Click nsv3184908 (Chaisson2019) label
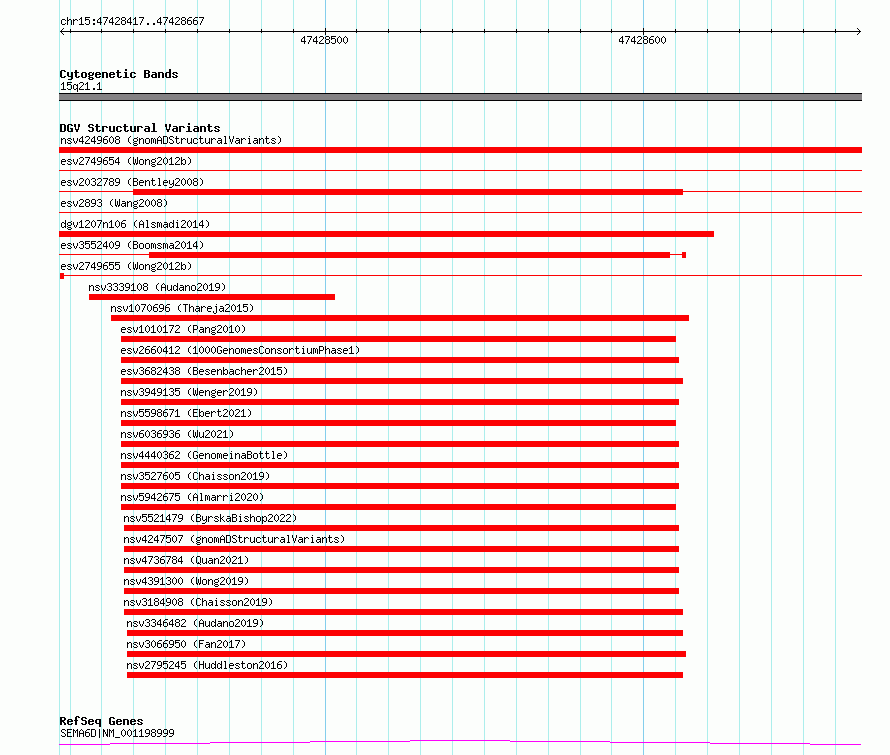 (x=198, y=602)
